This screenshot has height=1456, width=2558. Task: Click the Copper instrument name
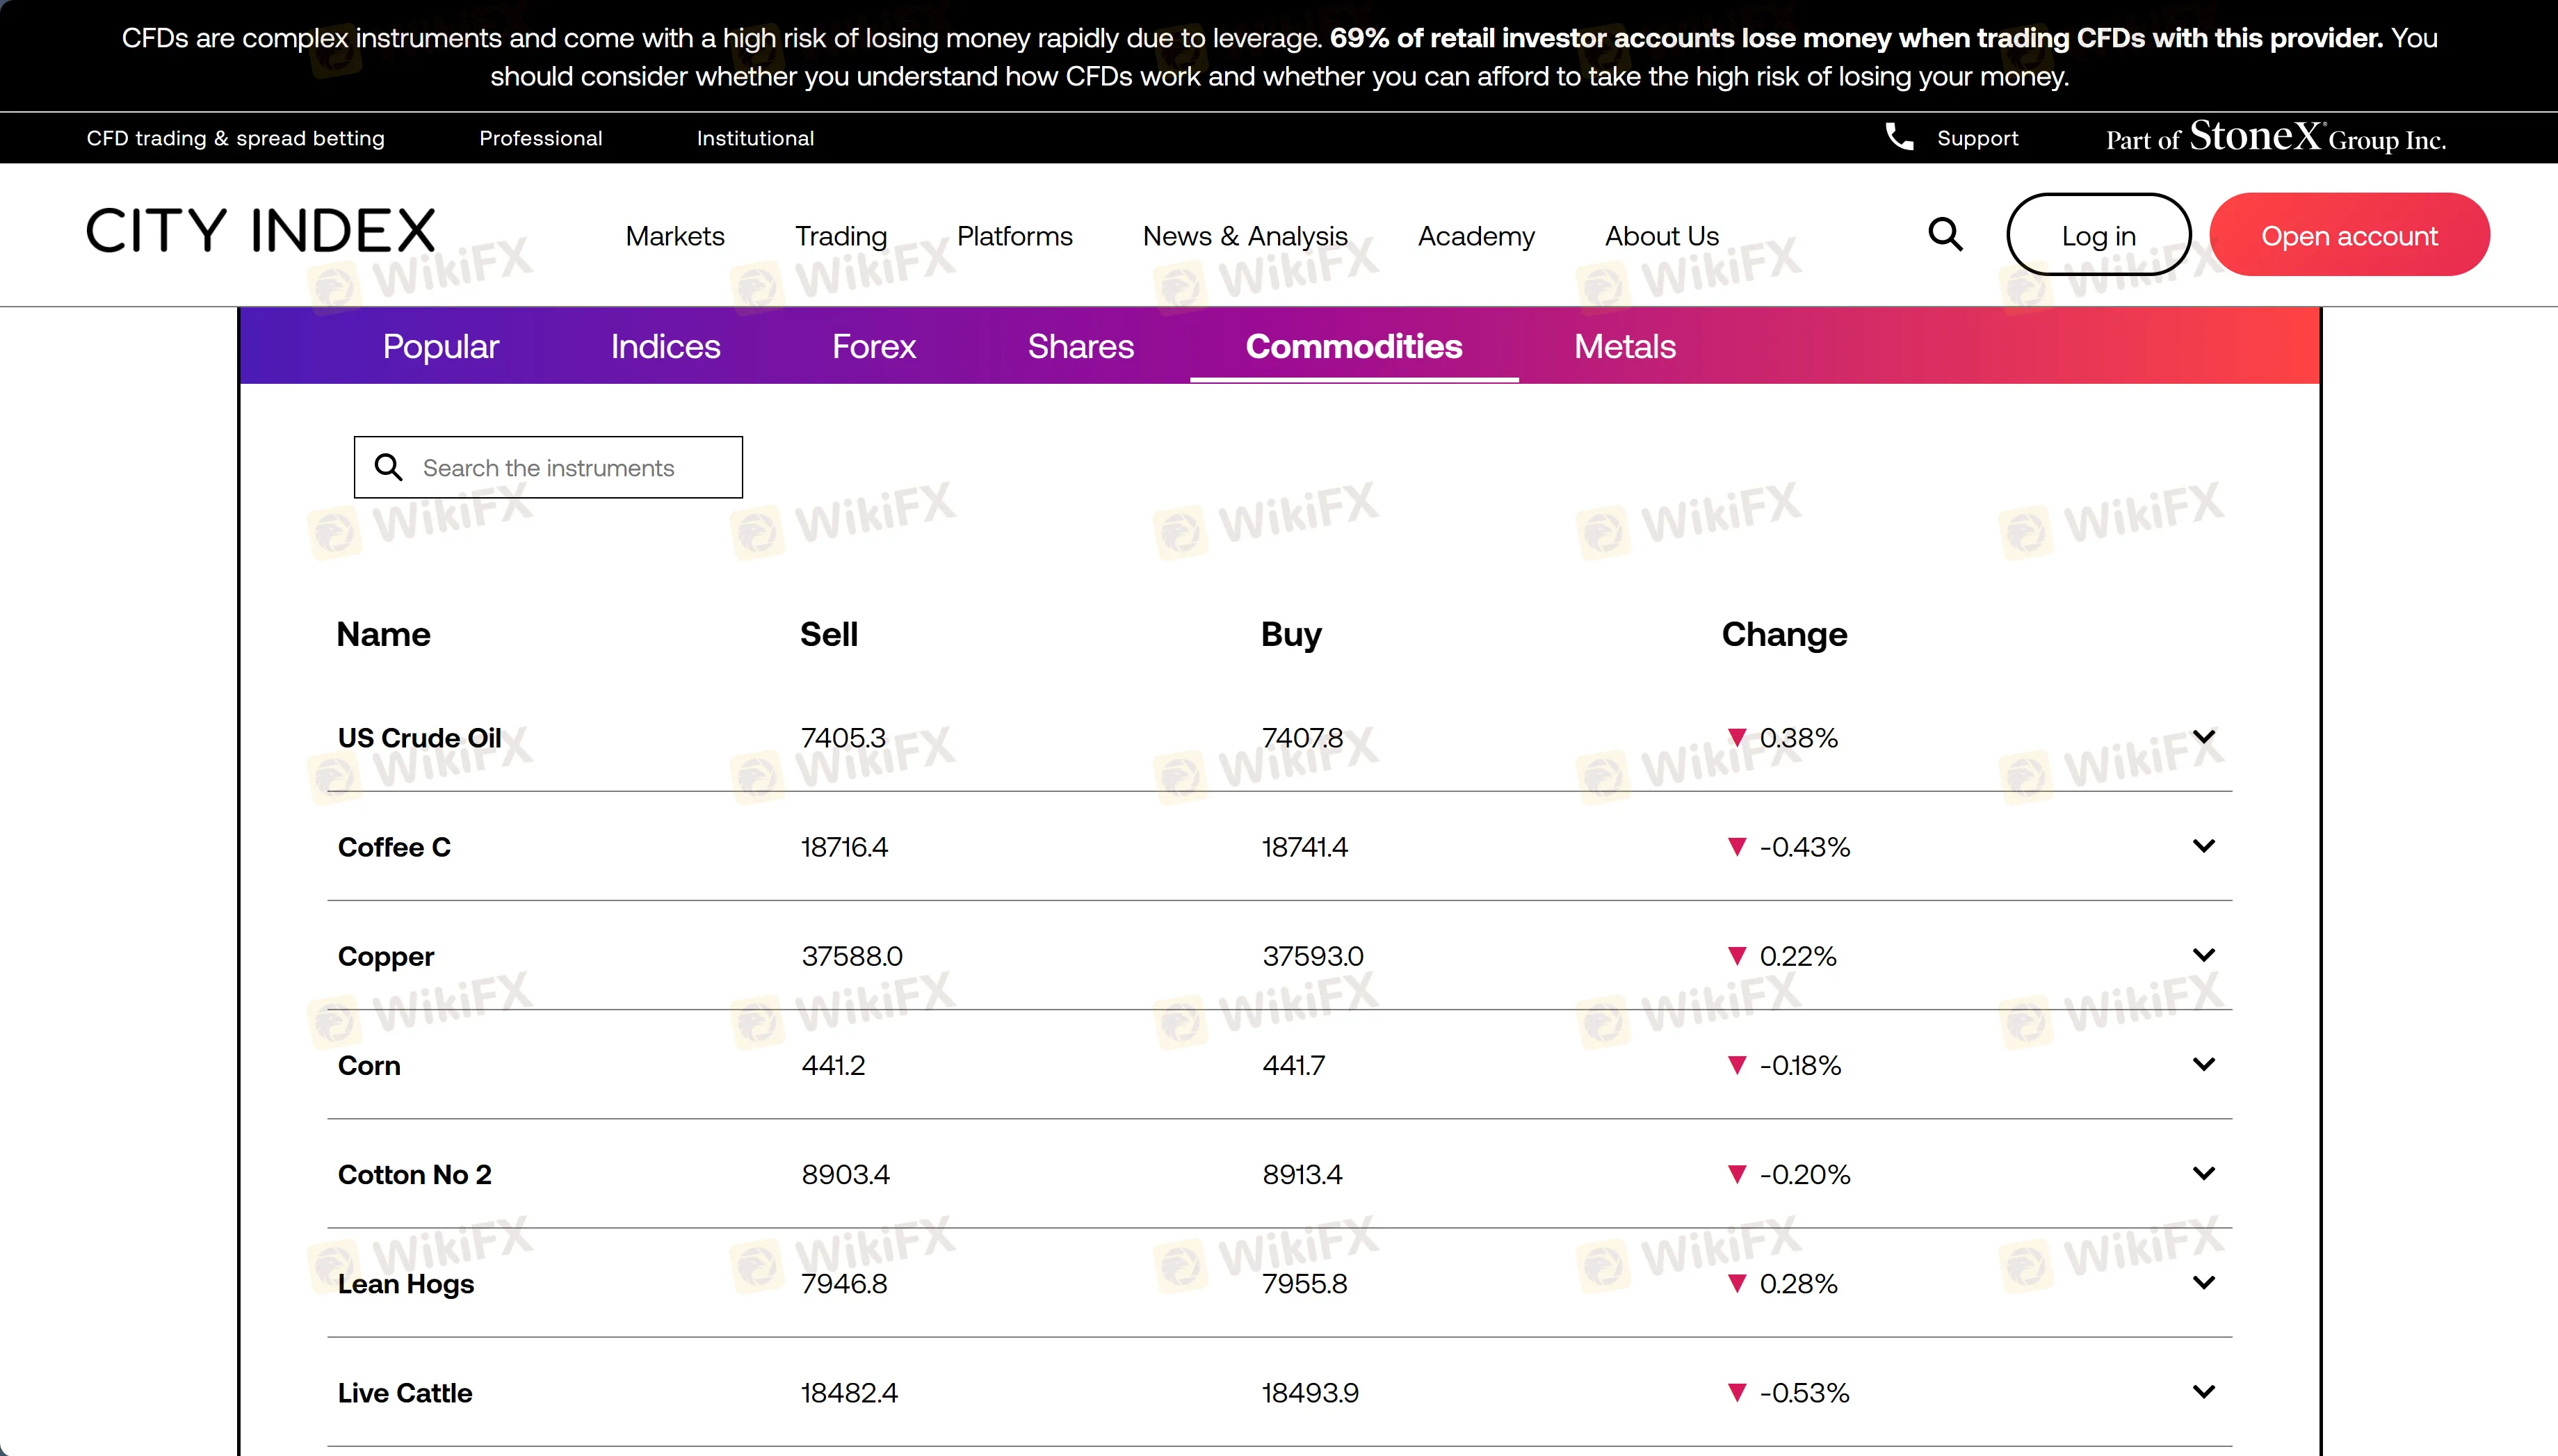point(386,957)
